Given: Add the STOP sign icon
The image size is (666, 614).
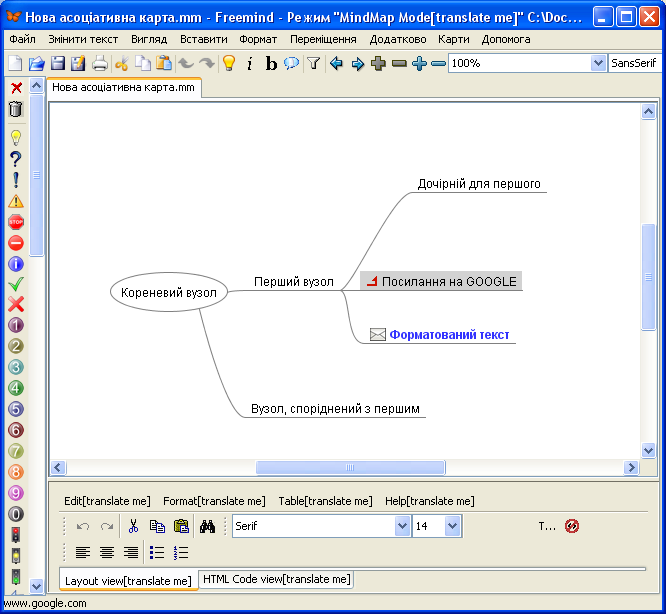Looking at the screenshot, I should tap(16, 222).
